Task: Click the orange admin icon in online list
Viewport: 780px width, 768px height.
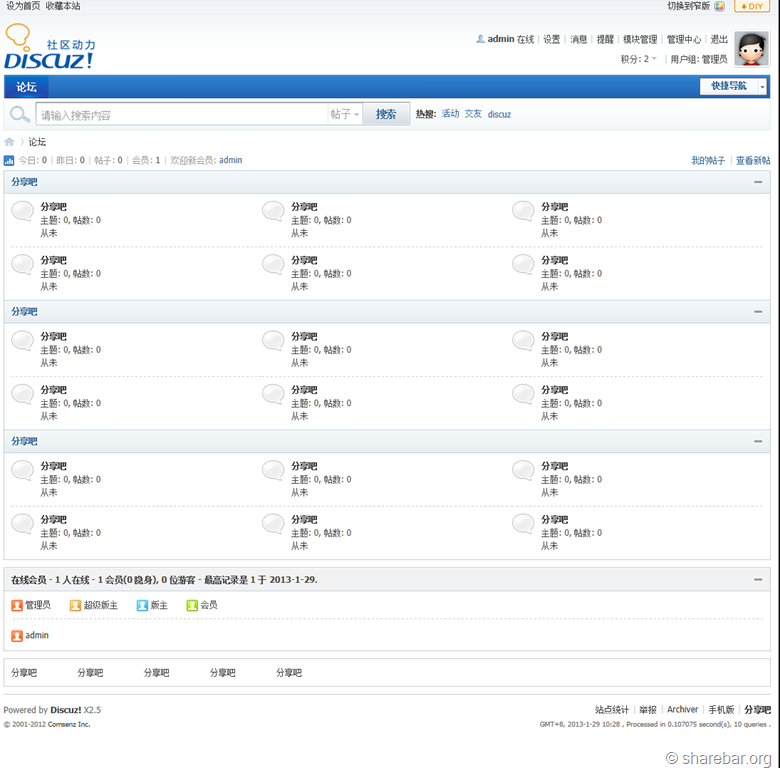Action: 17,636
